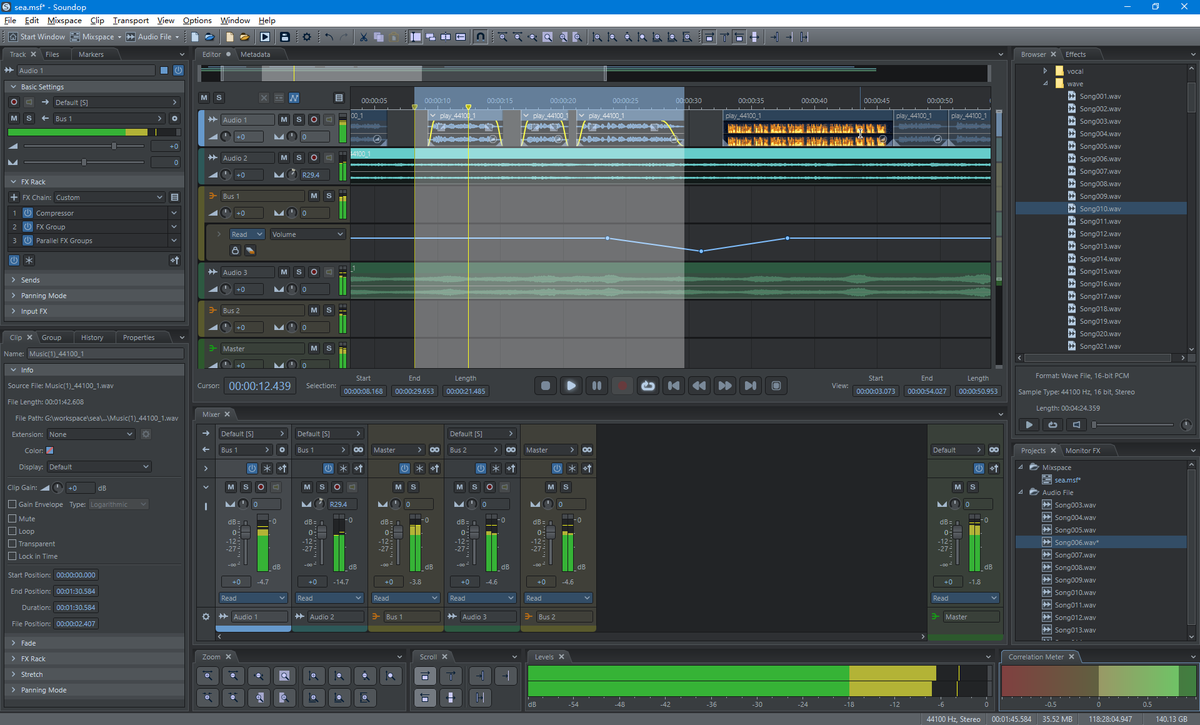Toggle loop playback in transport

pos(648,385)
